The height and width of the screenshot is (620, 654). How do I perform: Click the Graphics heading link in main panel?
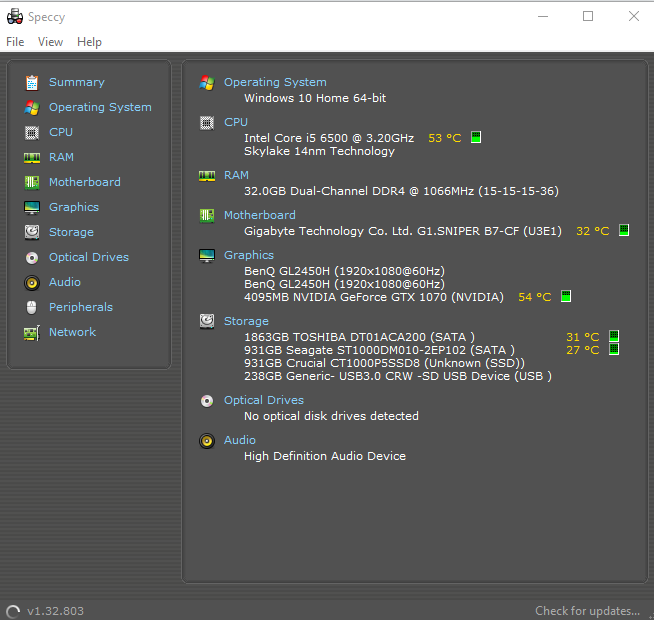pos(249,255)
